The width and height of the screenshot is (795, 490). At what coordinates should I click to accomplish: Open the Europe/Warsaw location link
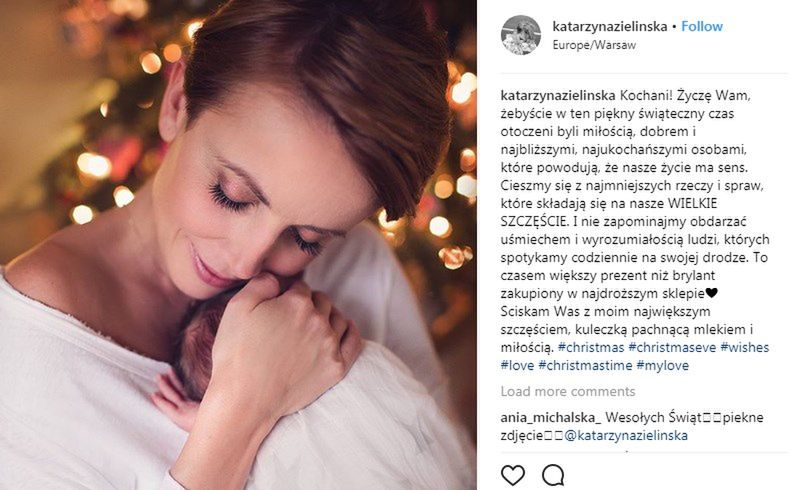594,45
